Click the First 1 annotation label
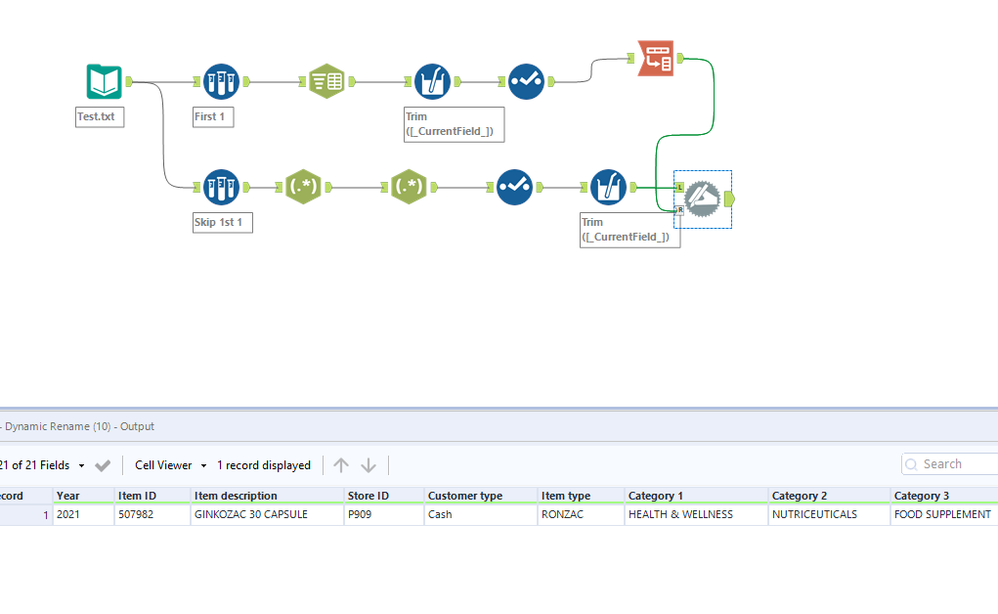This screenshot has width=998, height=614. [x=213, y=117]
